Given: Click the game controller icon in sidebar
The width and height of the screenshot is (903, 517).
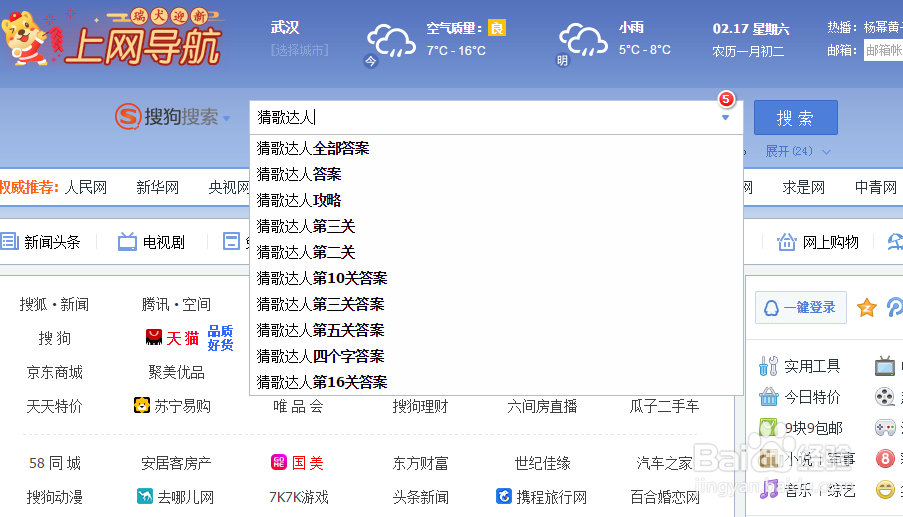Looking at the screenshot, I should [x=885, y=428].
